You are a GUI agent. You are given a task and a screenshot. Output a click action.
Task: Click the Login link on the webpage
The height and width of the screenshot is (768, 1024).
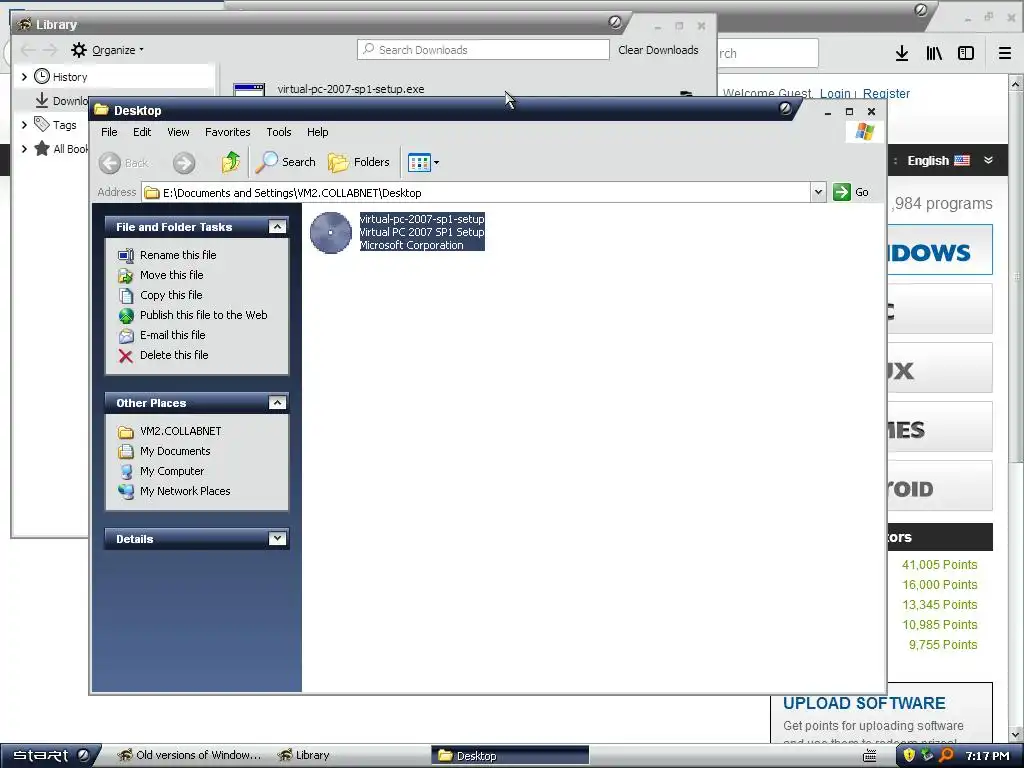coord(835,93)
